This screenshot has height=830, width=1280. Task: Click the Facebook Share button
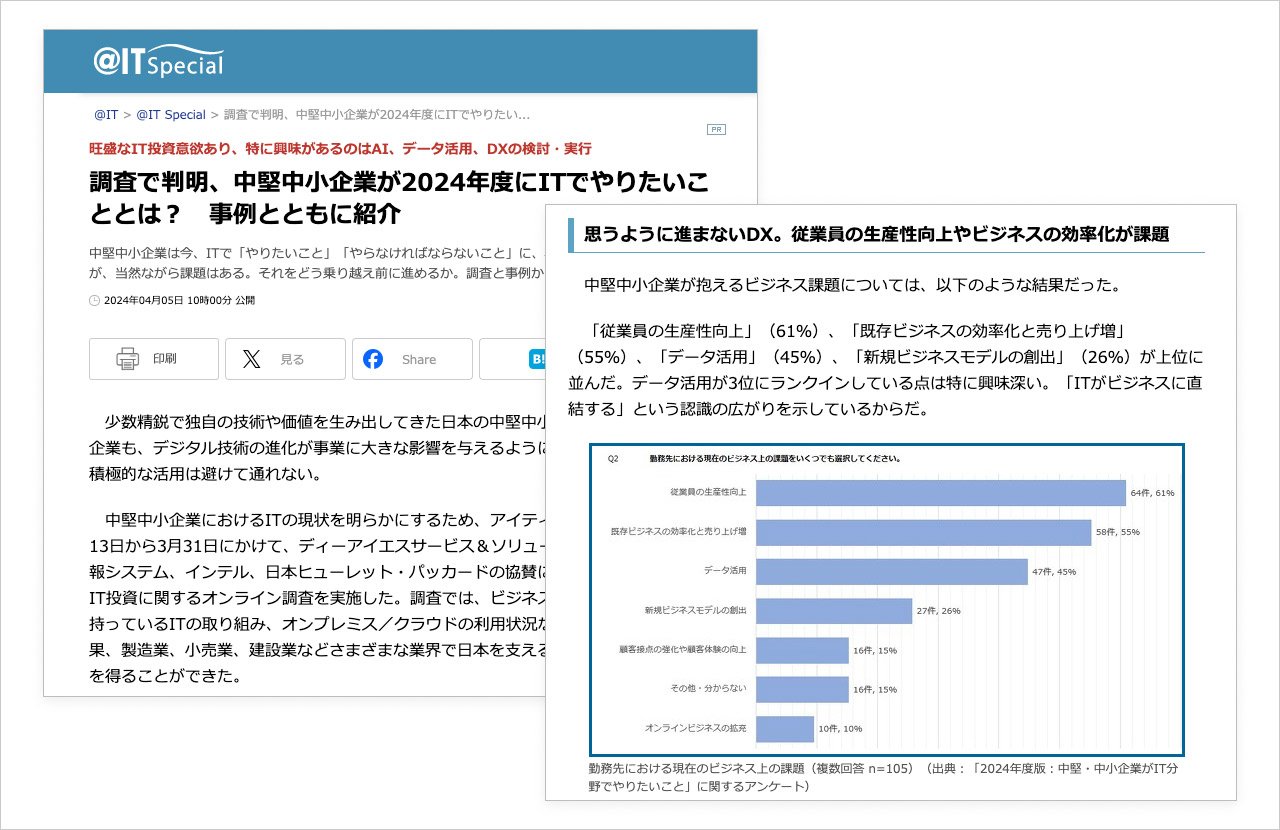click(x=412, y=359)
